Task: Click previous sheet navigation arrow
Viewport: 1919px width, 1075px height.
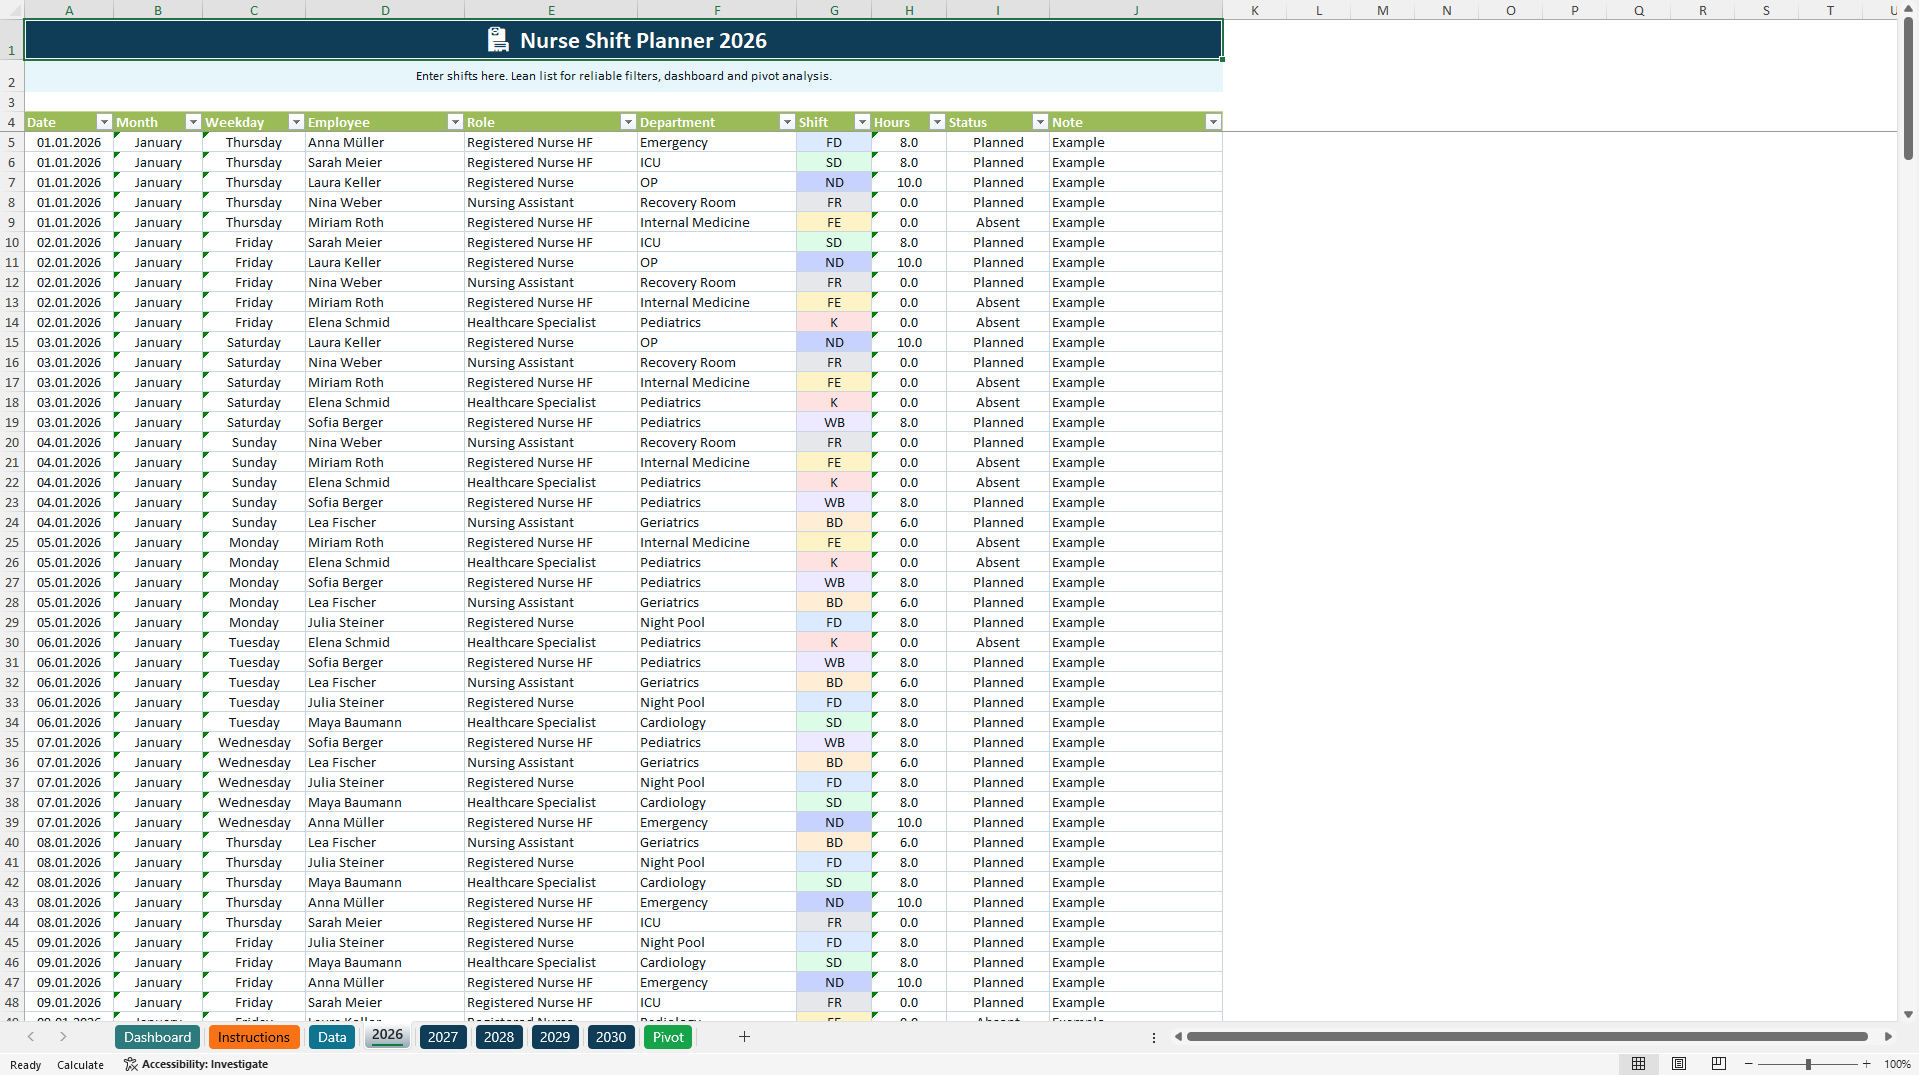Action: [x=31, y=1037]
